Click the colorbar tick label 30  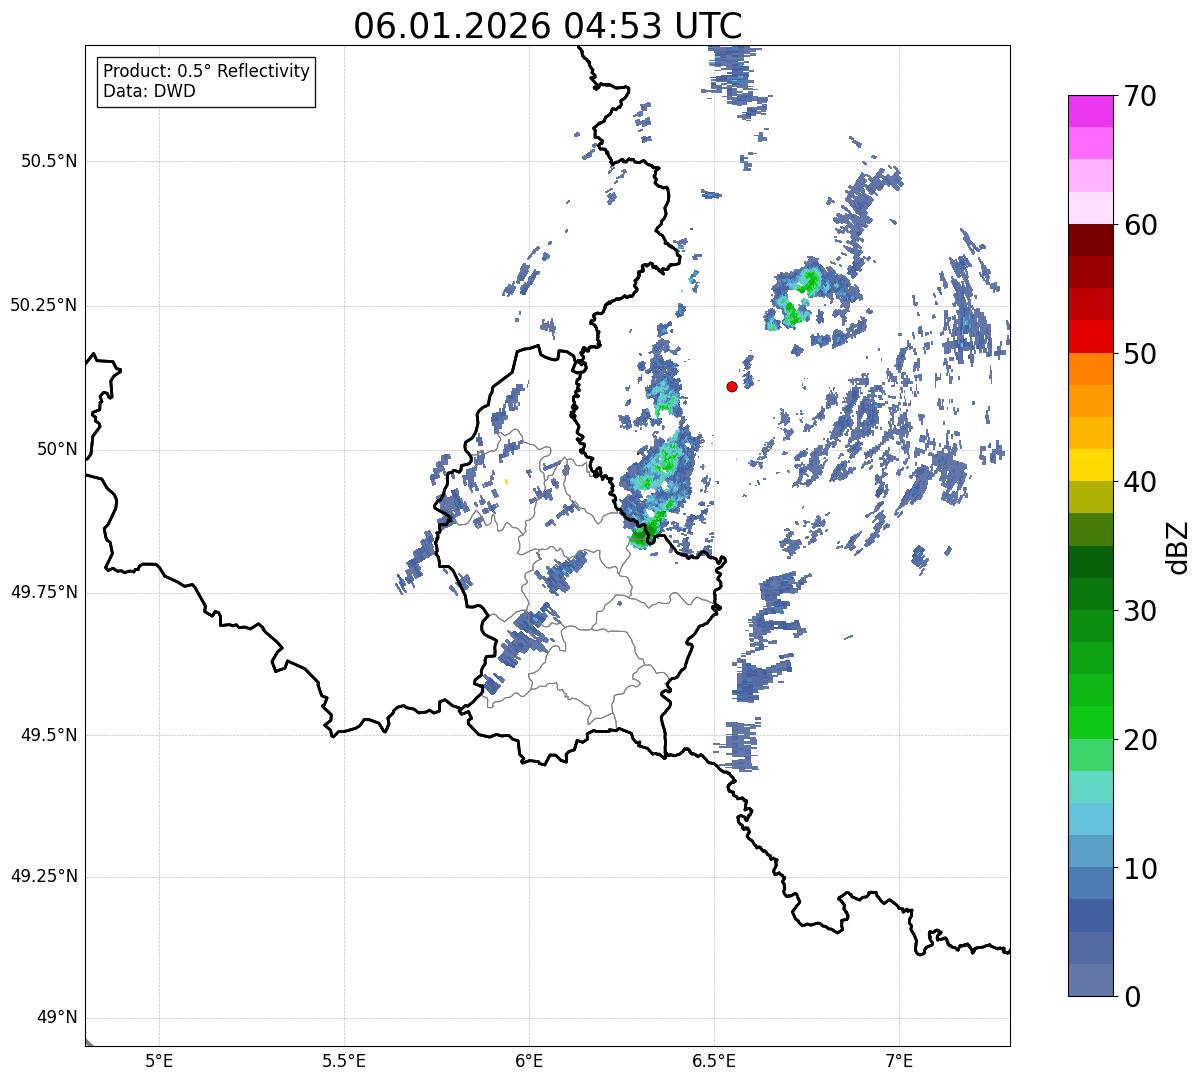point(1140,611)
